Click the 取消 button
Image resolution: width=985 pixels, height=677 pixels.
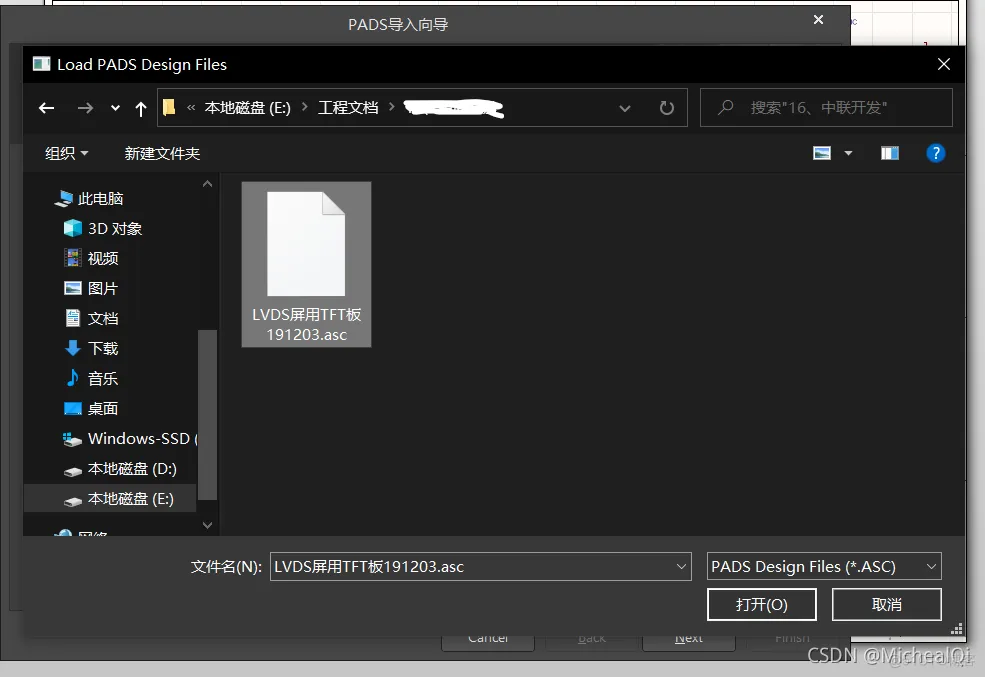[886, 604]
